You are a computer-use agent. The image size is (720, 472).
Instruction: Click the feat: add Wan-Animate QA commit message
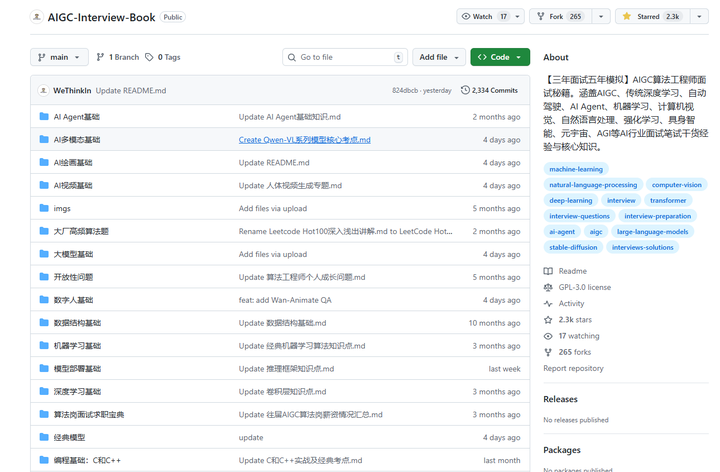[x=285, y=300]
